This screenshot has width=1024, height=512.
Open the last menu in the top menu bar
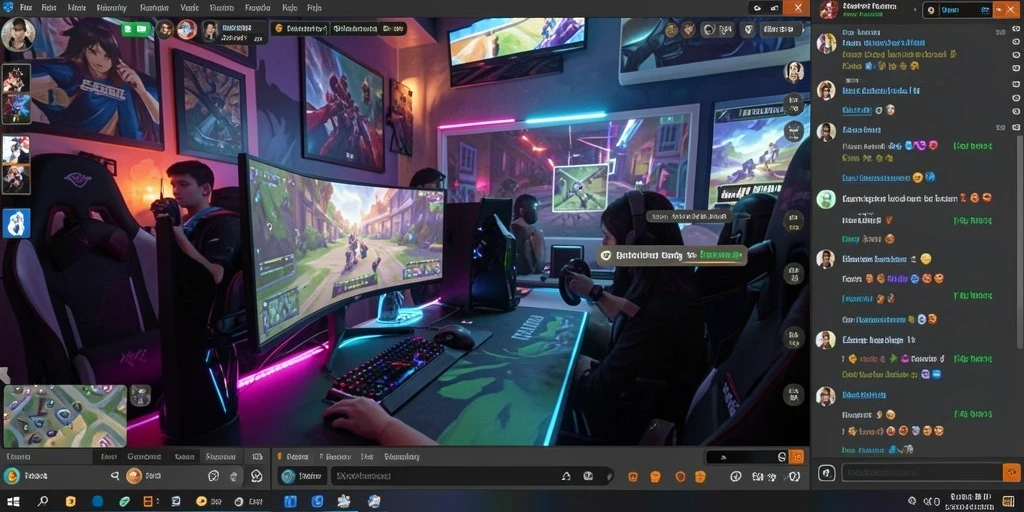tap(314, 8)
